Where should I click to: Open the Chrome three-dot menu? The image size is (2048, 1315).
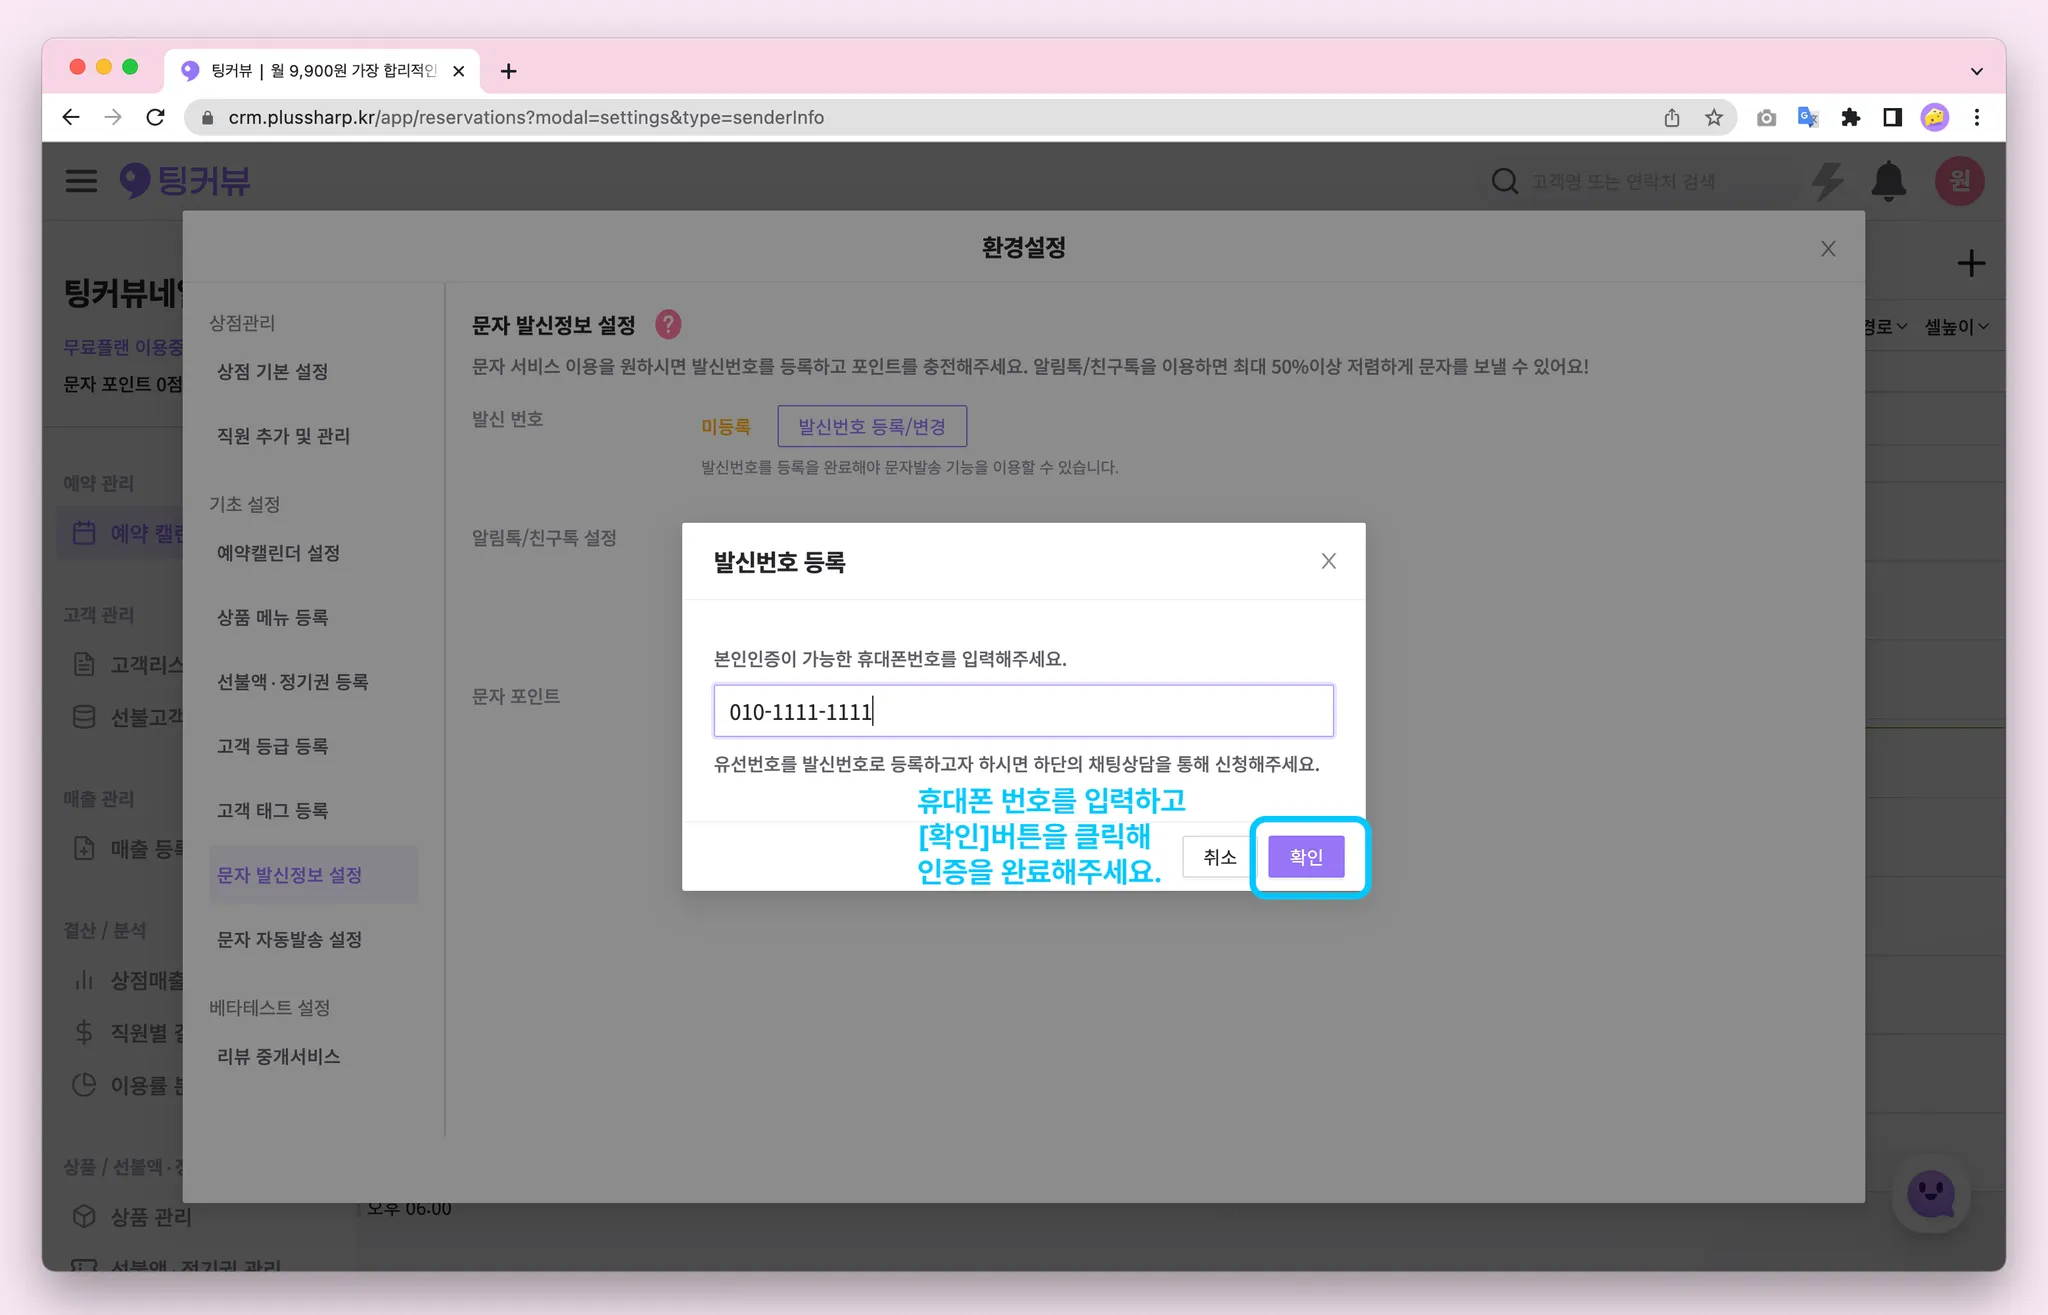coord(1977,117)
